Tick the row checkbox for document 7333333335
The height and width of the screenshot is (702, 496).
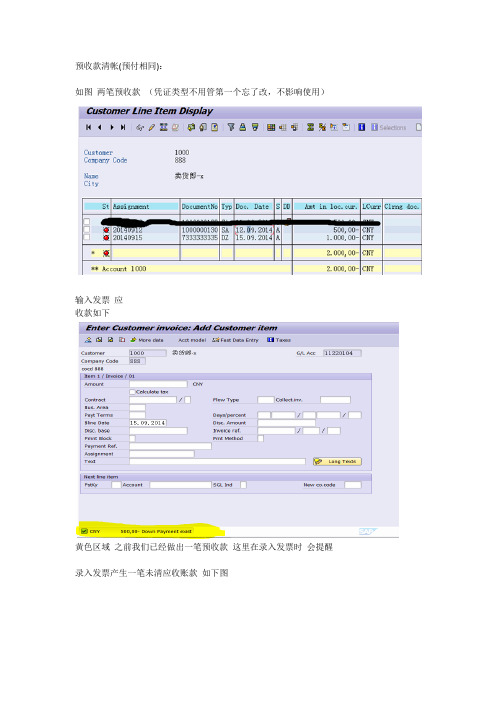coord(87,237)
